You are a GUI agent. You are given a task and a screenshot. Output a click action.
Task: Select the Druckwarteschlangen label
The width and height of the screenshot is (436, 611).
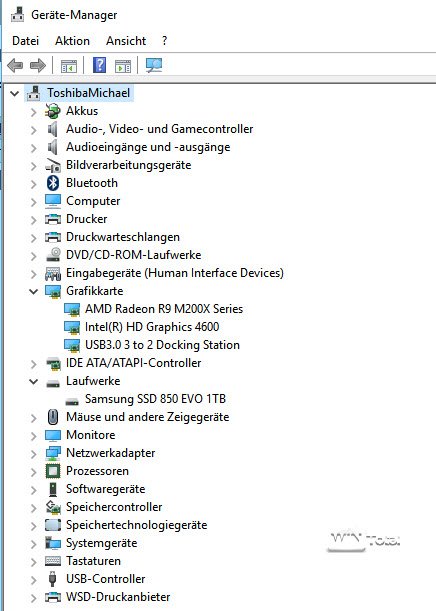123,237
